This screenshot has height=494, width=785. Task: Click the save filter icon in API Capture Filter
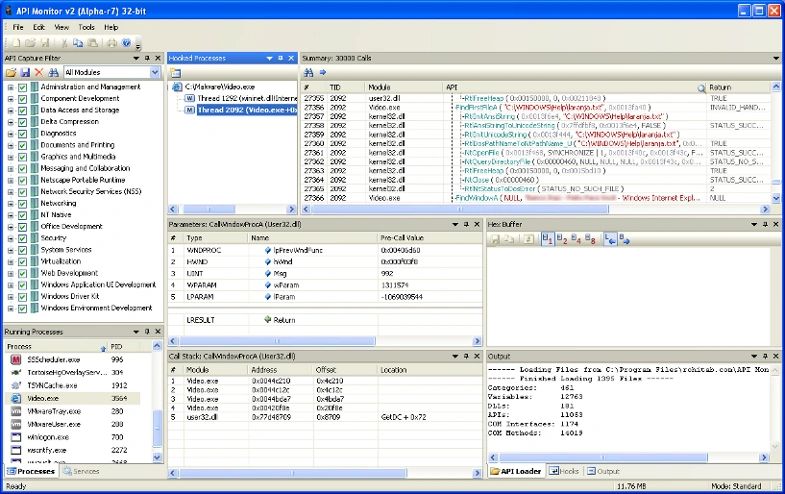pos(24,73)
